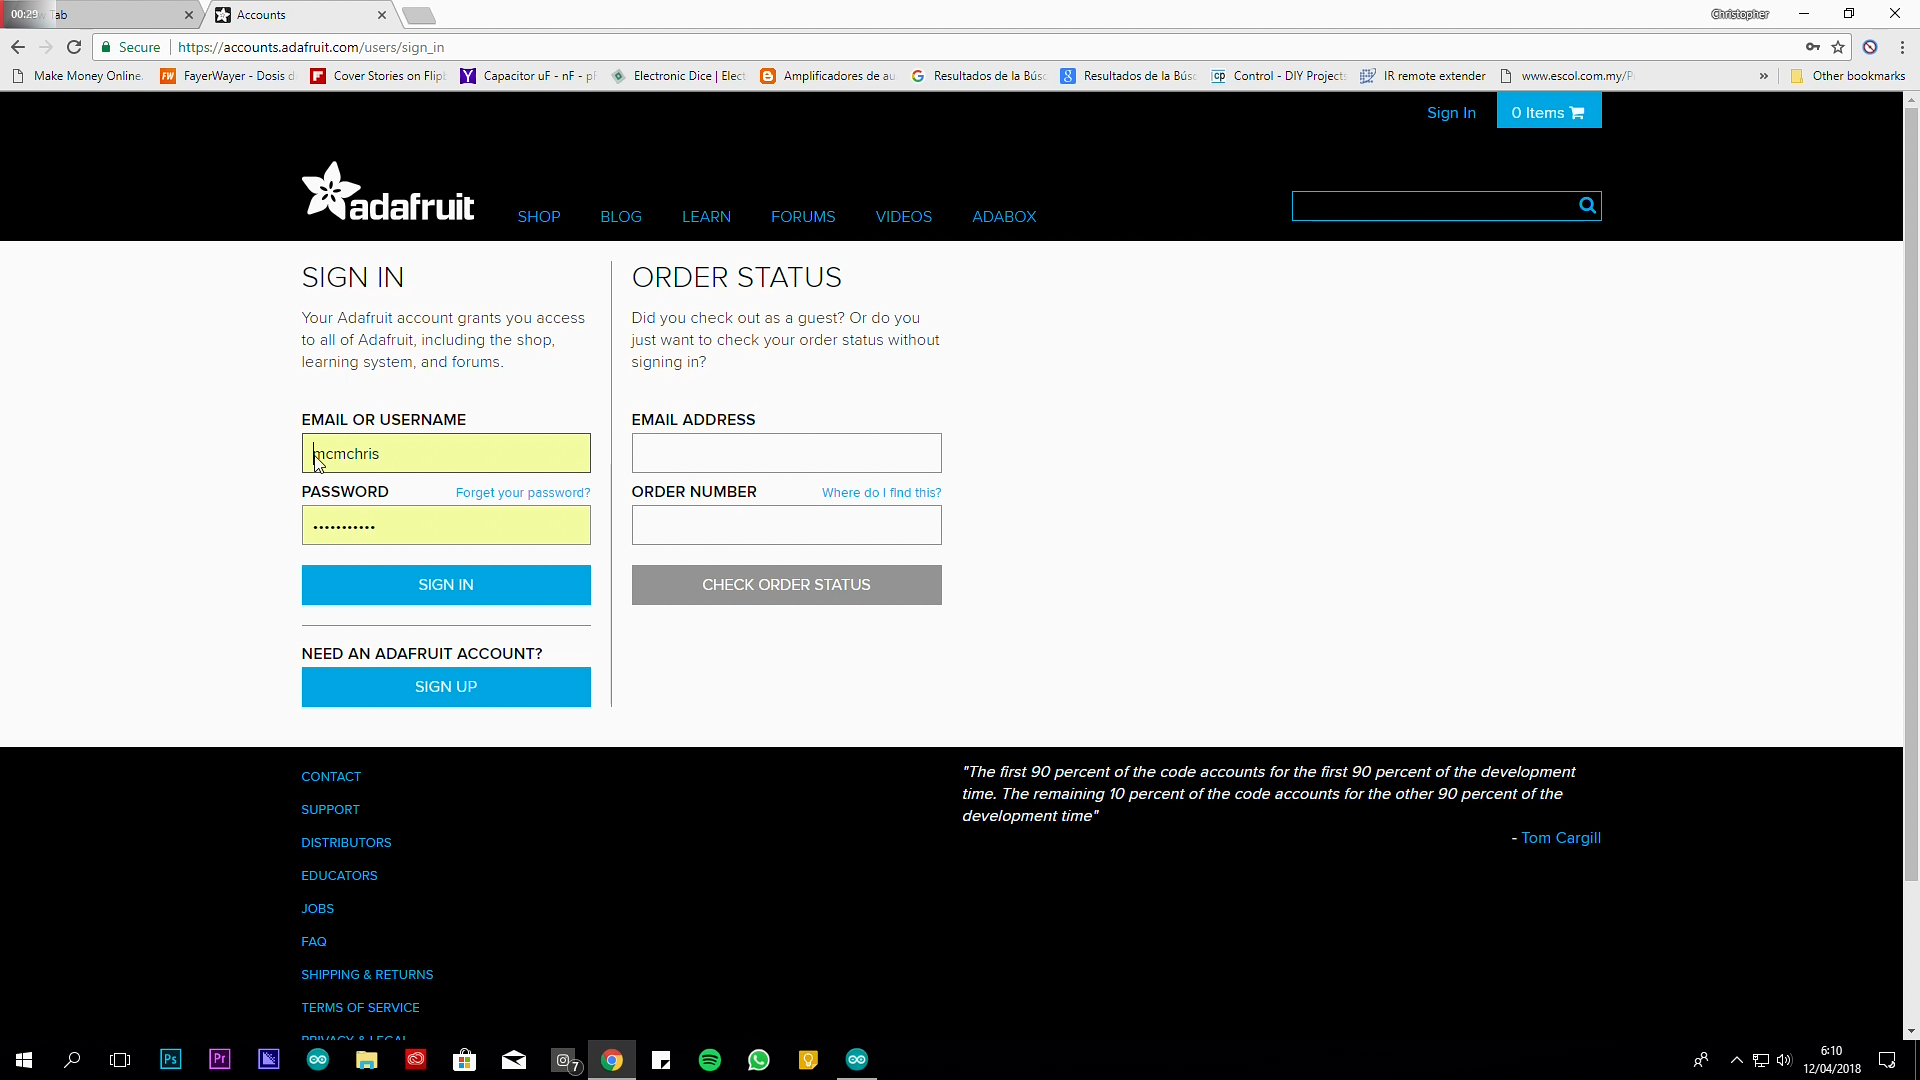This screenshot has width=1920, height=1080.
Task: Open BLOG navigation menu item
Action: pyautogui.click(x=621, y=217)
